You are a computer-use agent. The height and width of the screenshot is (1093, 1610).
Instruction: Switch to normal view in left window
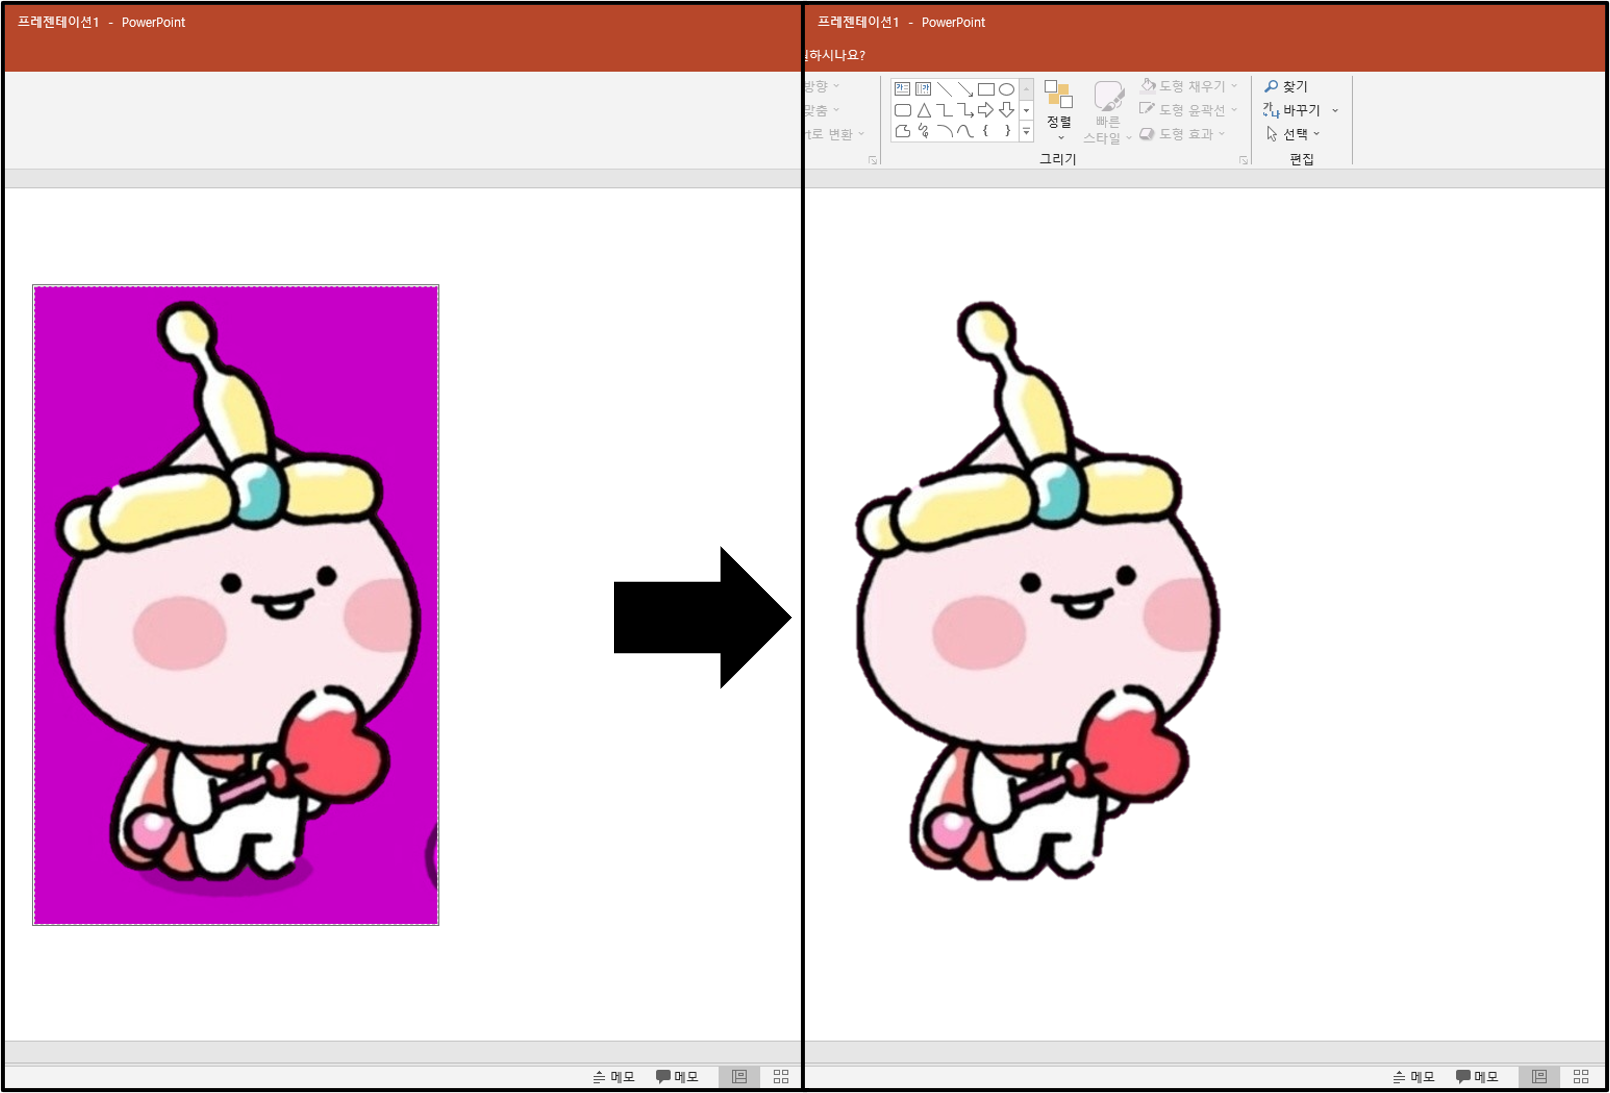tap(739, 1077)
